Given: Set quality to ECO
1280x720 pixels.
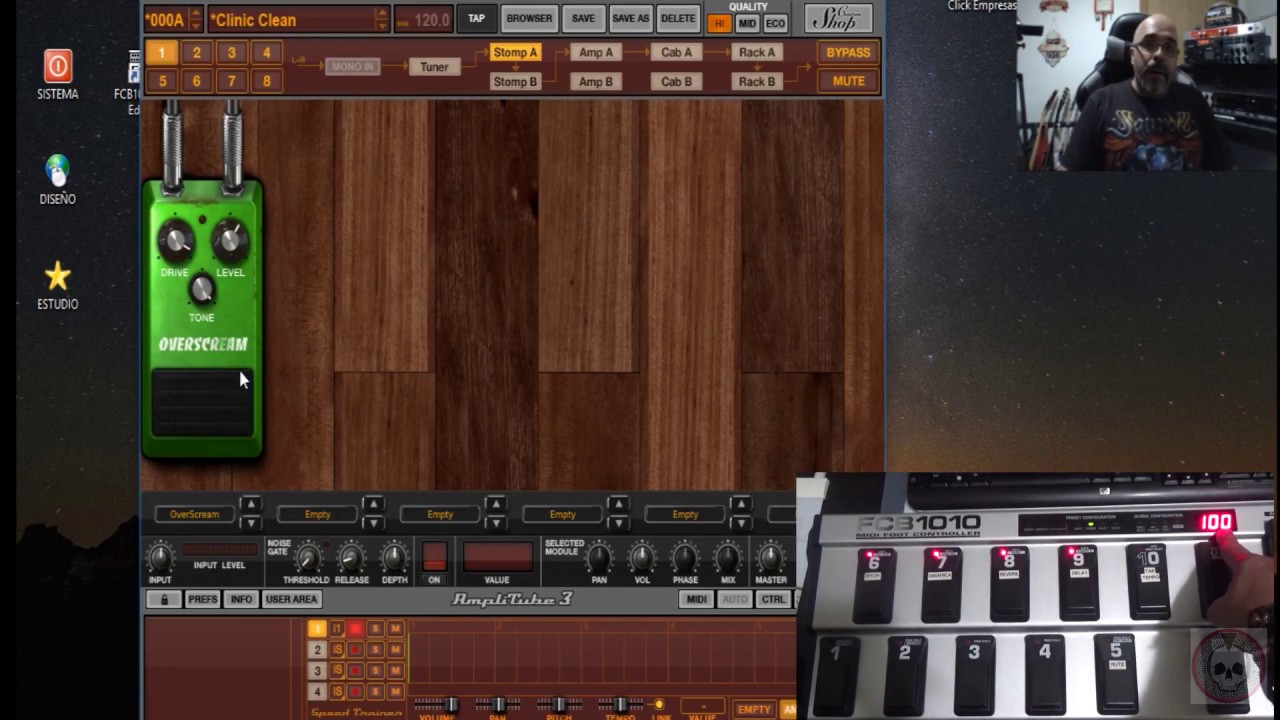Looking at the screenshot, I should tap(775, 23).
